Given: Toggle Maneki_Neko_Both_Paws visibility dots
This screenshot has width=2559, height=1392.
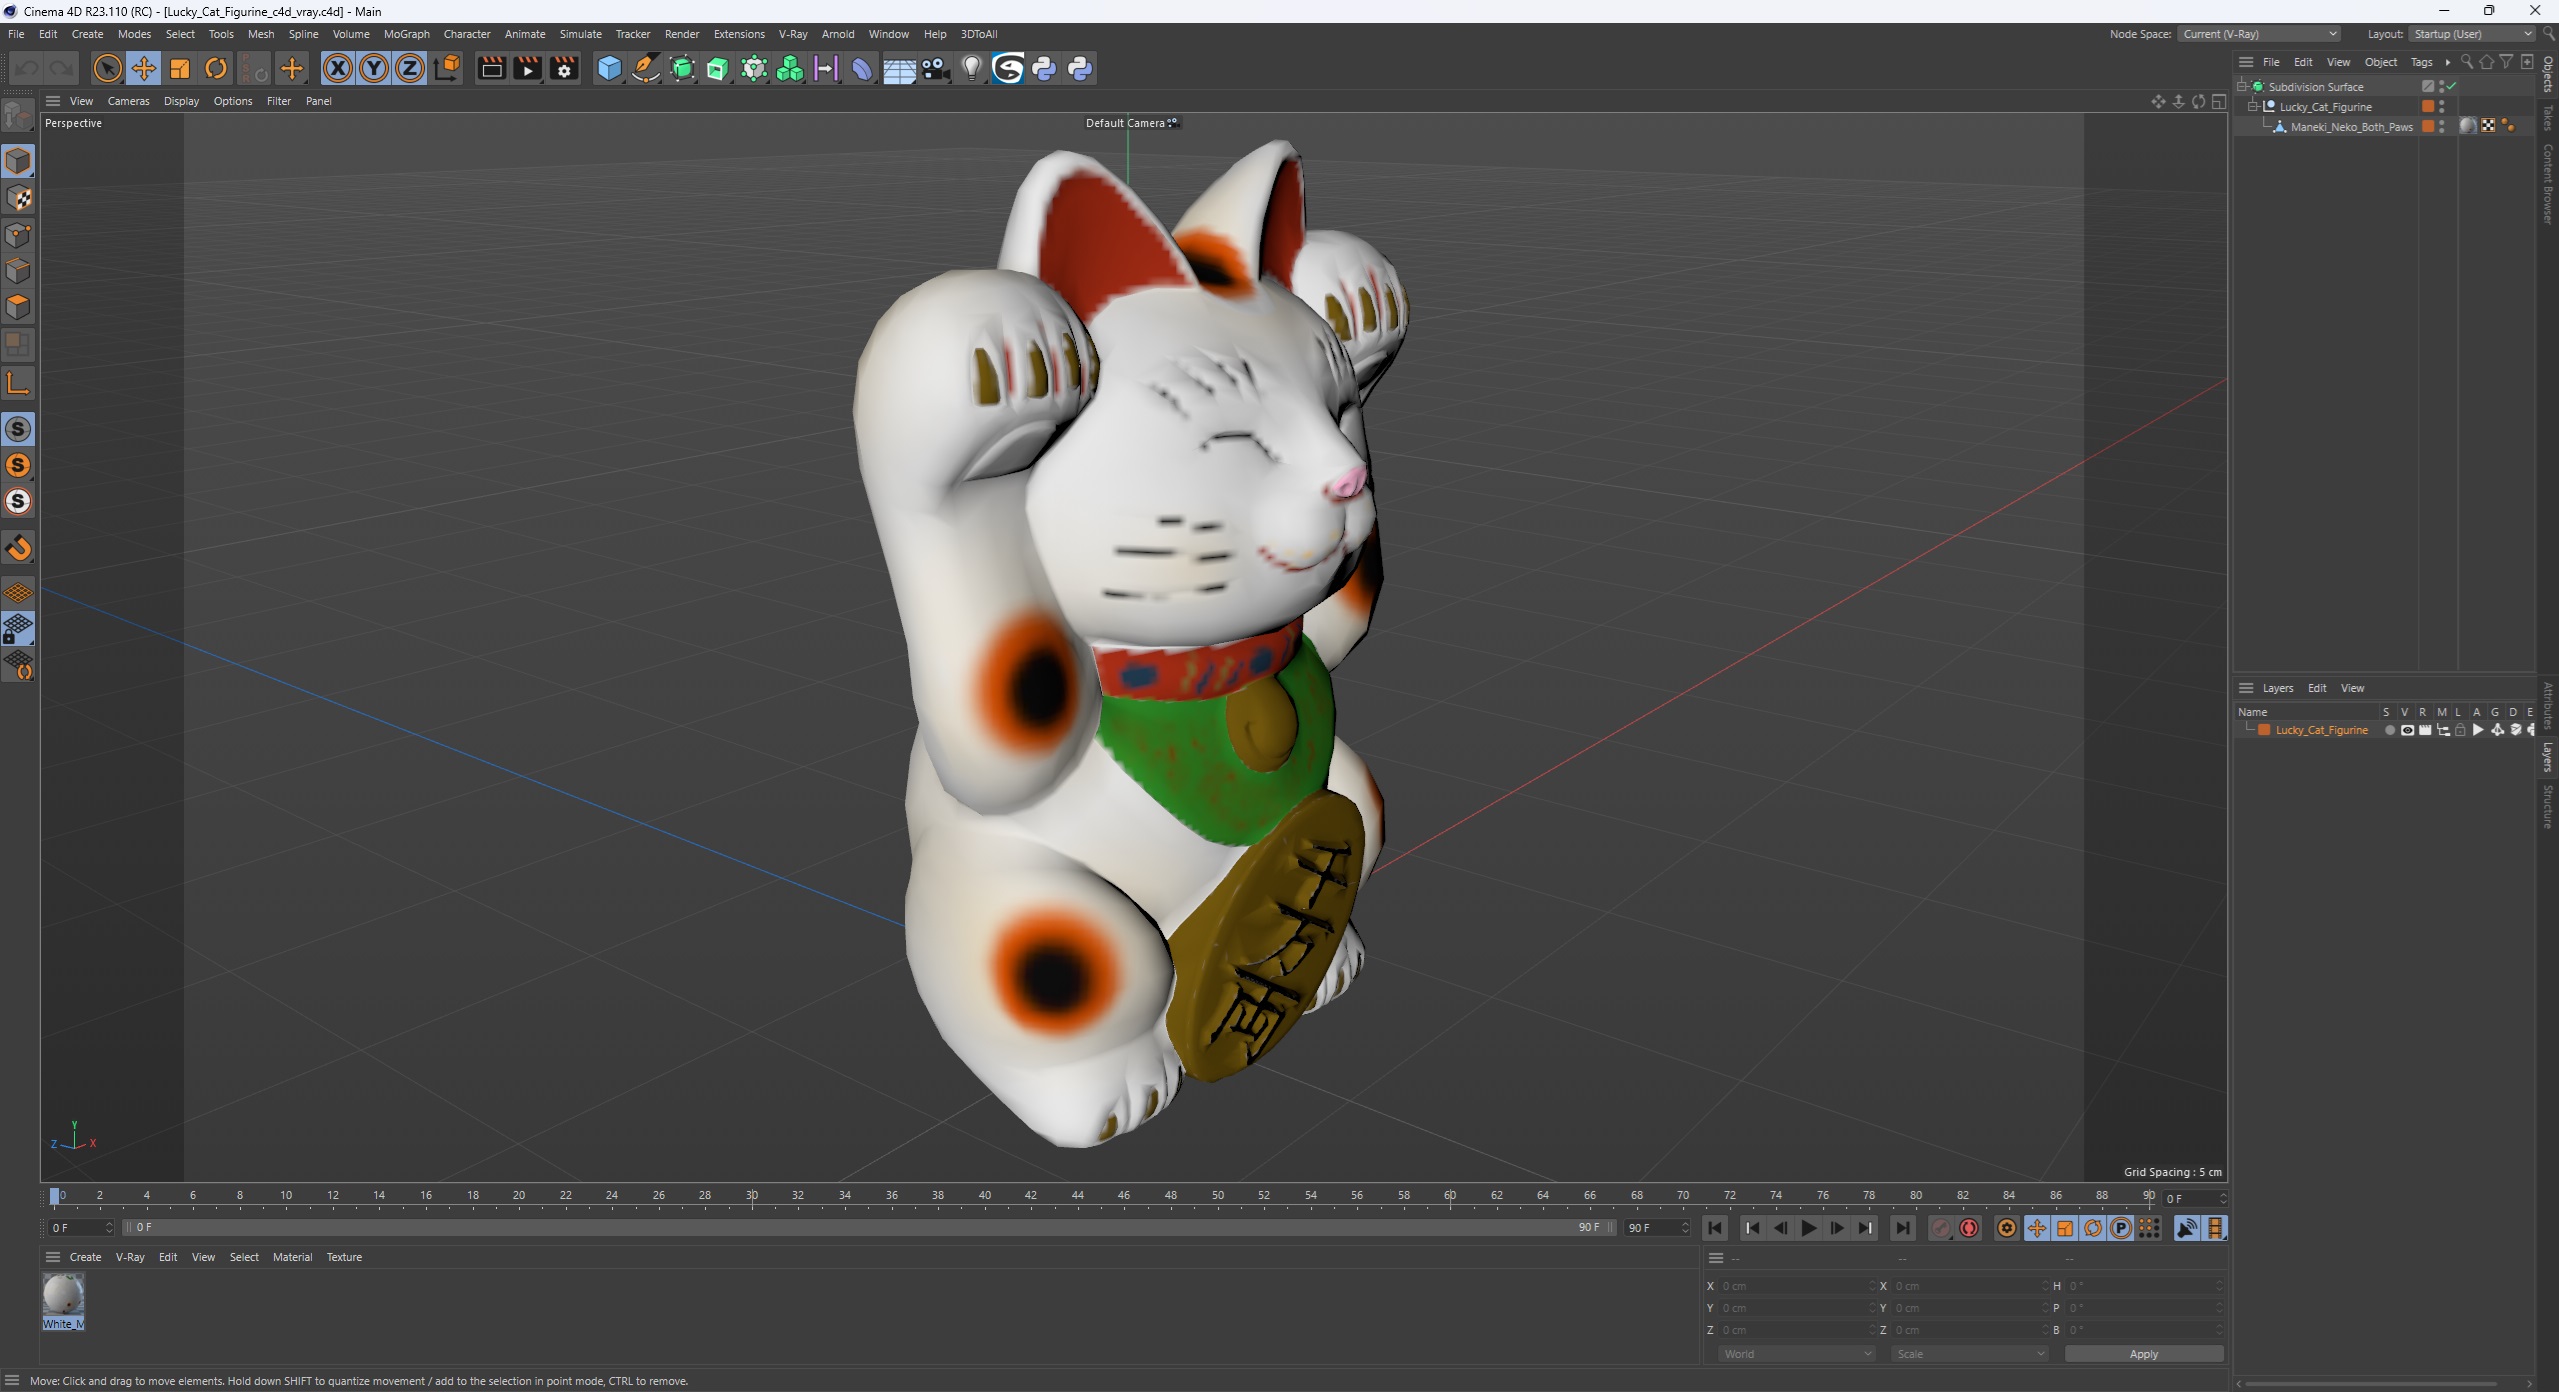Looking at the screenshot, I should tap(2442, 127).
